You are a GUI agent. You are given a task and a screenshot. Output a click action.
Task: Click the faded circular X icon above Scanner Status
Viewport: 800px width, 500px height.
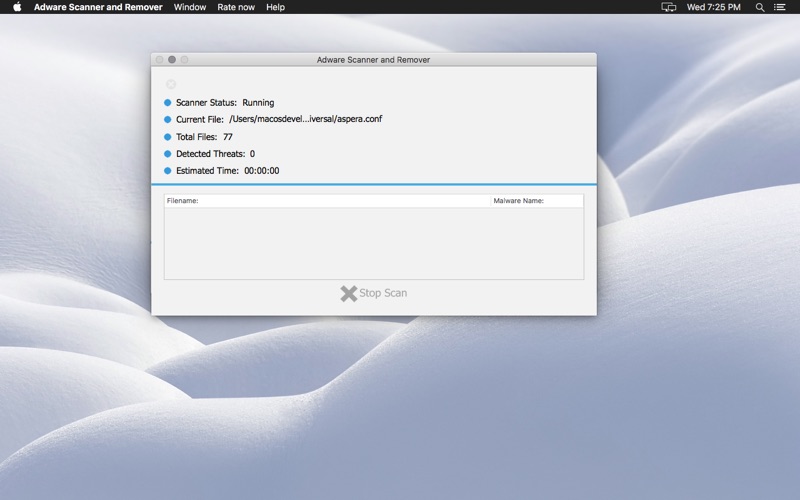[171, 84]
